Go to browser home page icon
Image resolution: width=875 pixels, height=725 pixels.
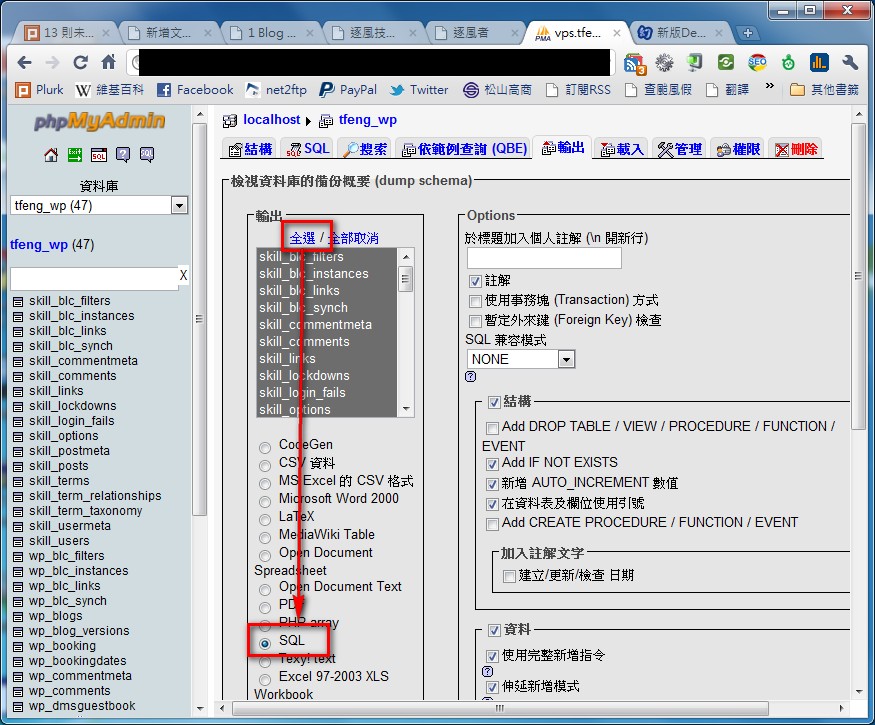[x=109, y=62]
